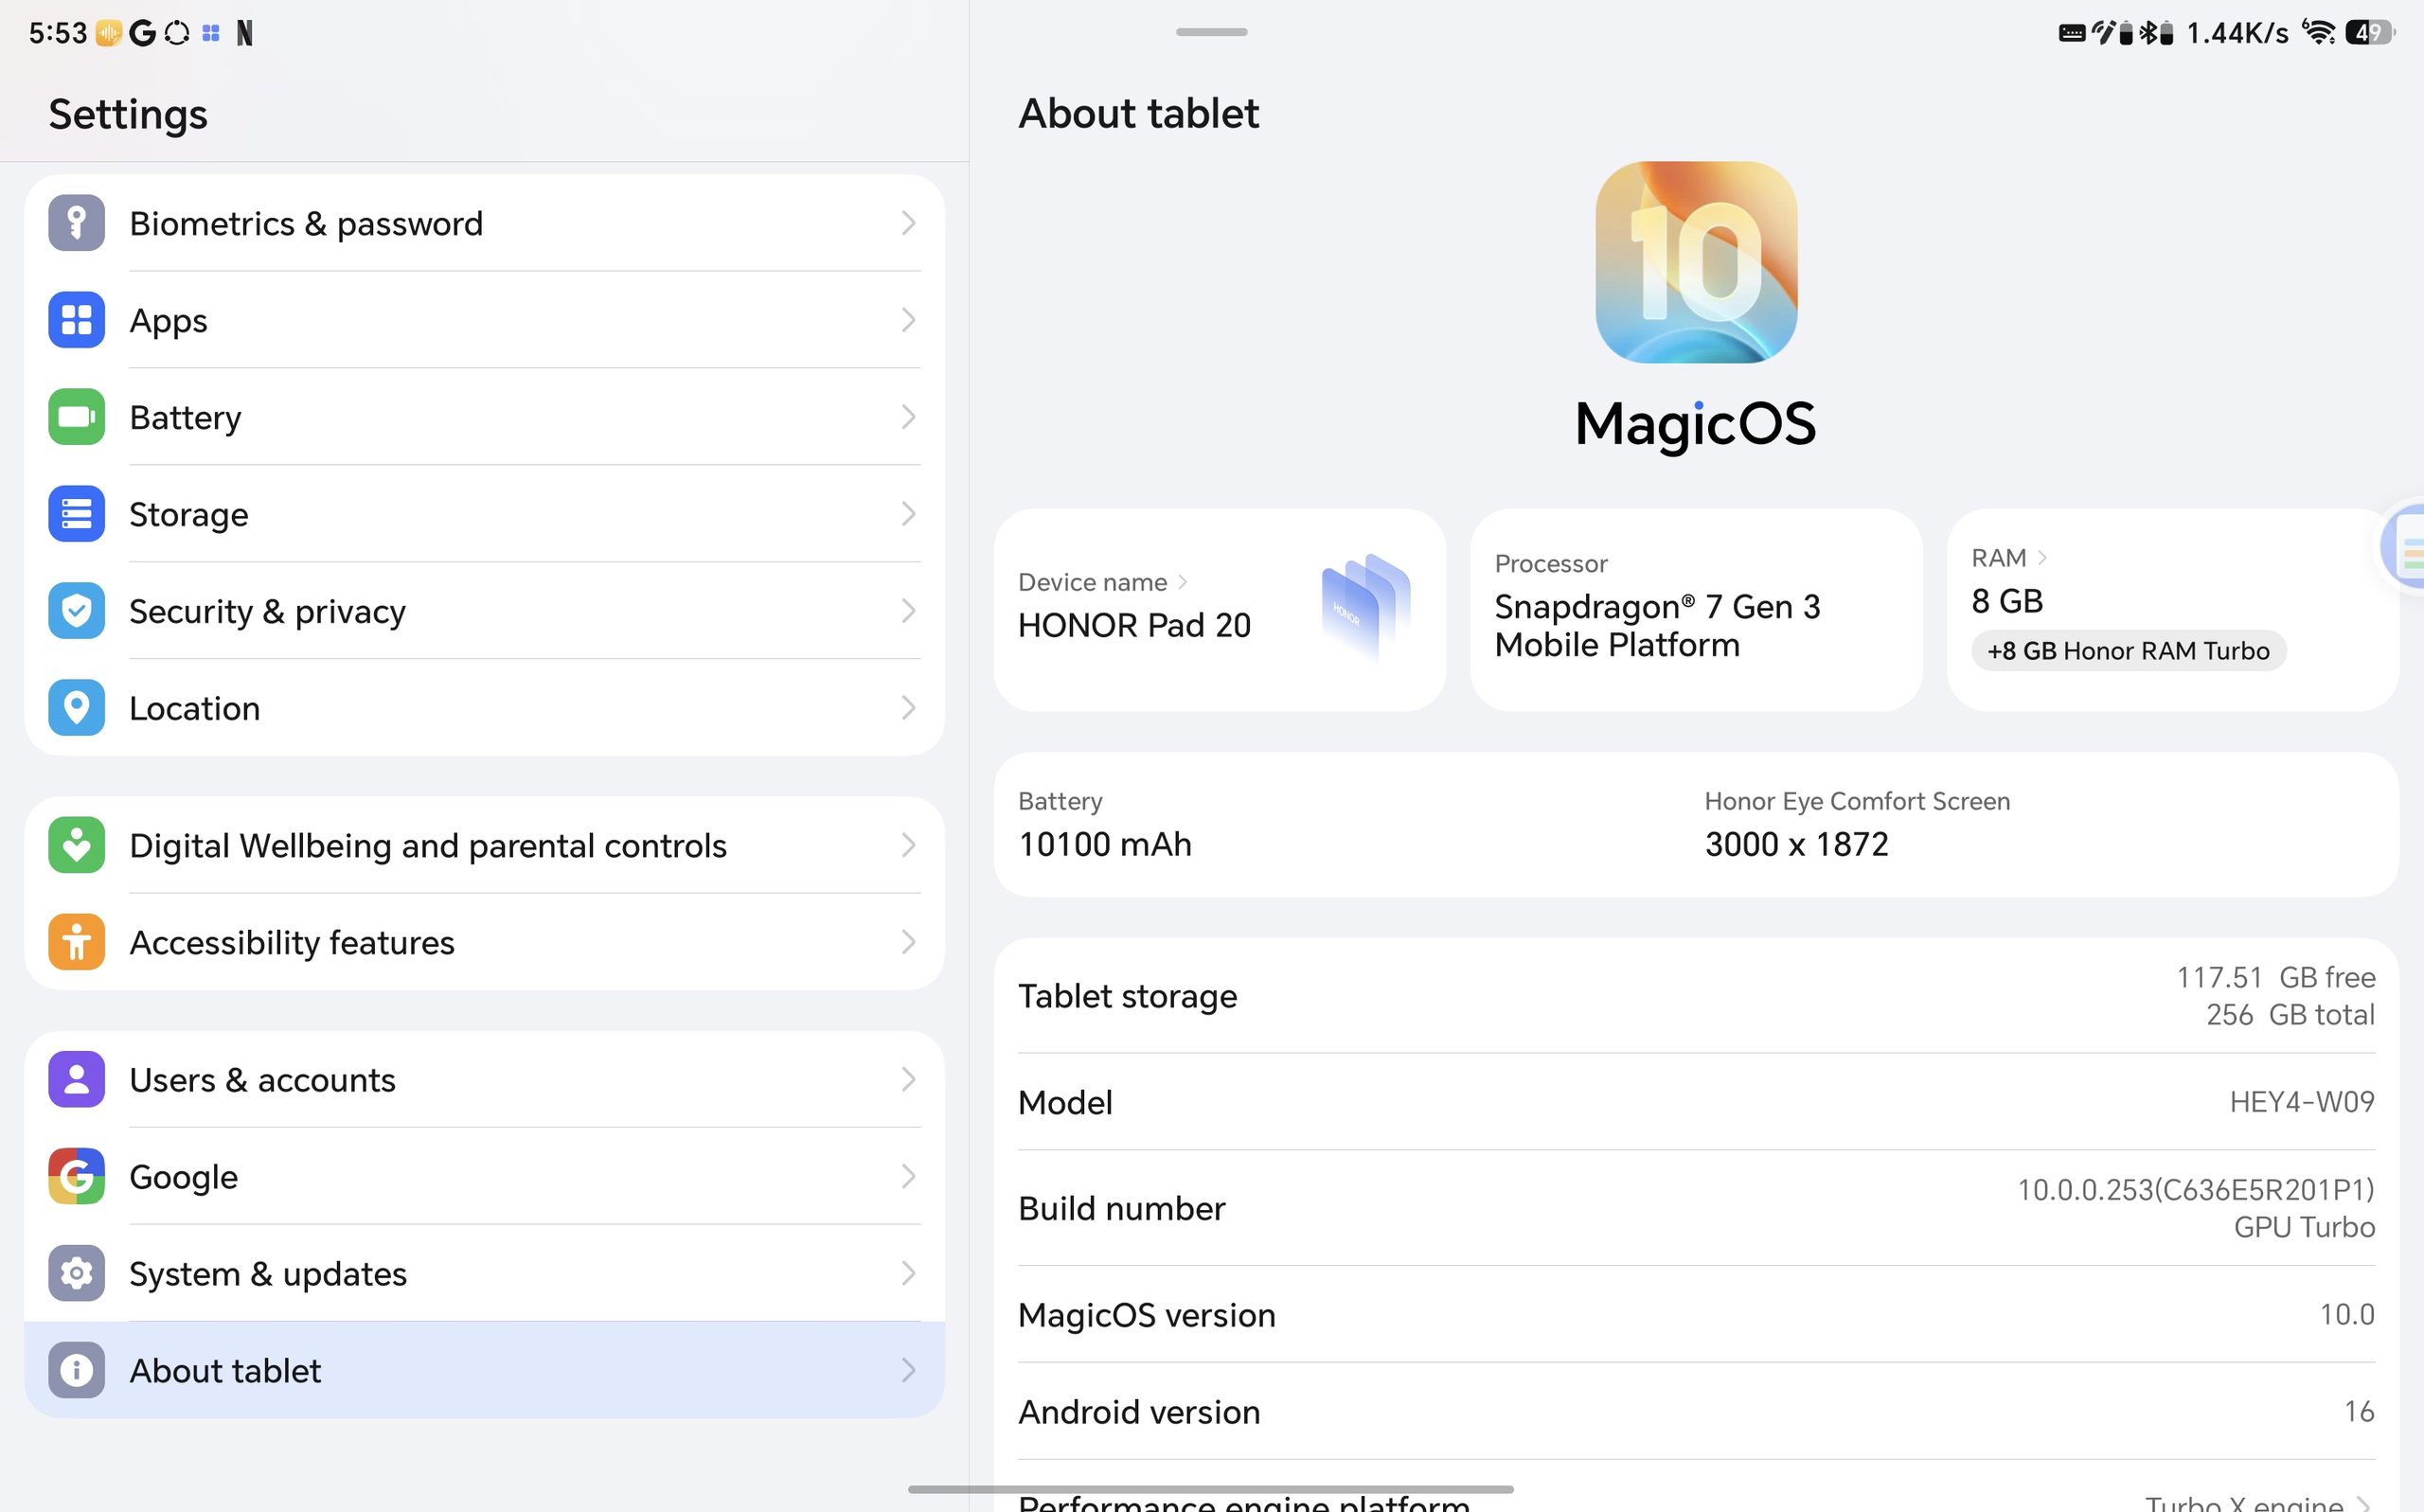Tap the HONOR Pad device image
2424x1512 pixels.
coord(1365,607)
